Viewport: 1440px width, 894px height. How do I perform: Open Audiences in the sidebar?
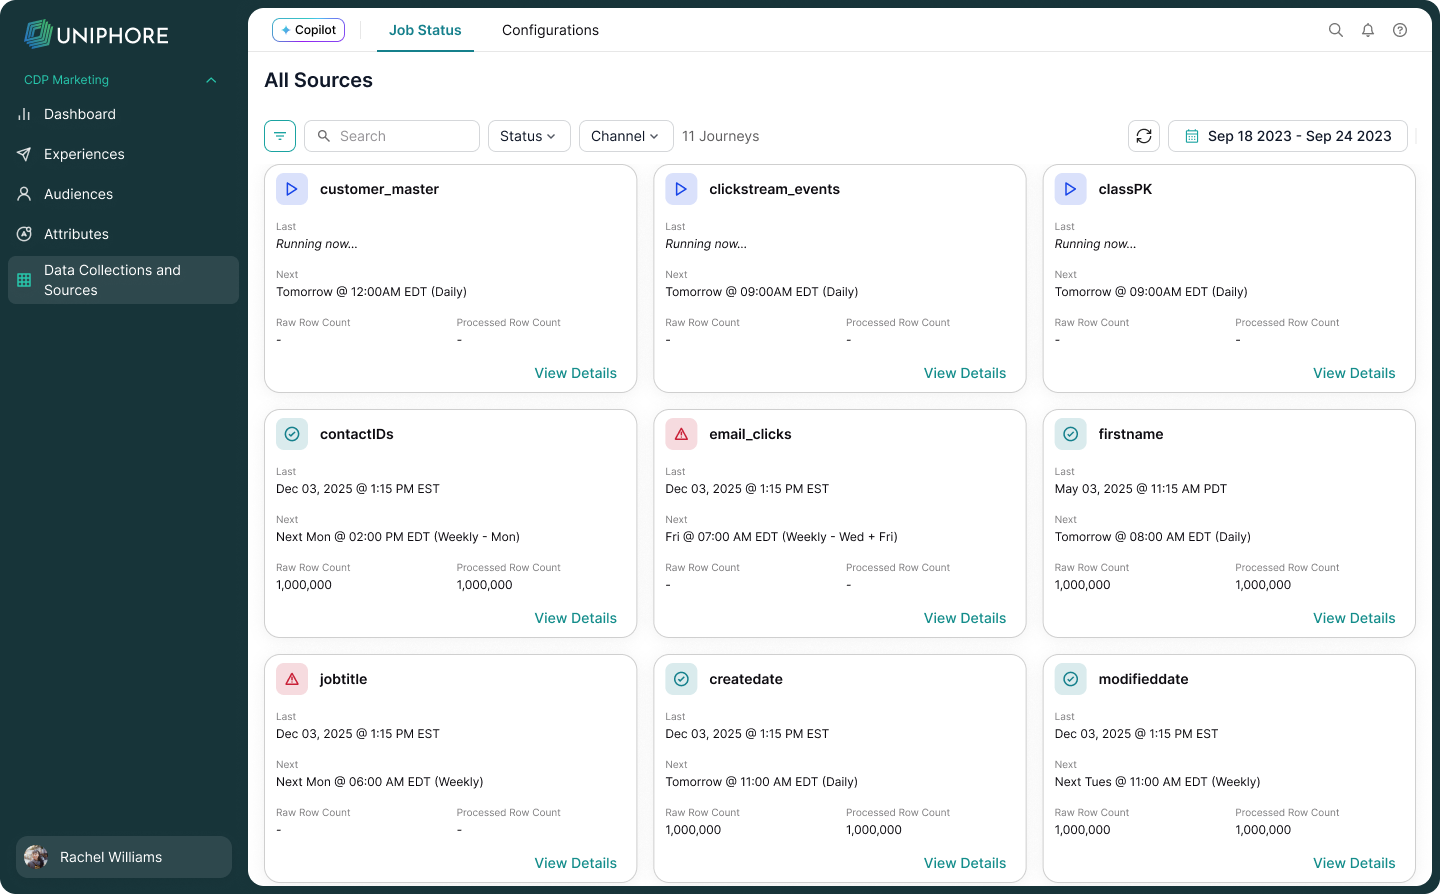[78, 194]
